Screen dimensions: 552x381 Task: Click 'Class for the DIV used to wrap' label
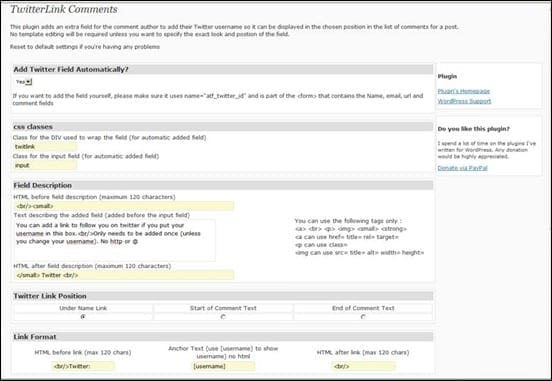[109, 137]
